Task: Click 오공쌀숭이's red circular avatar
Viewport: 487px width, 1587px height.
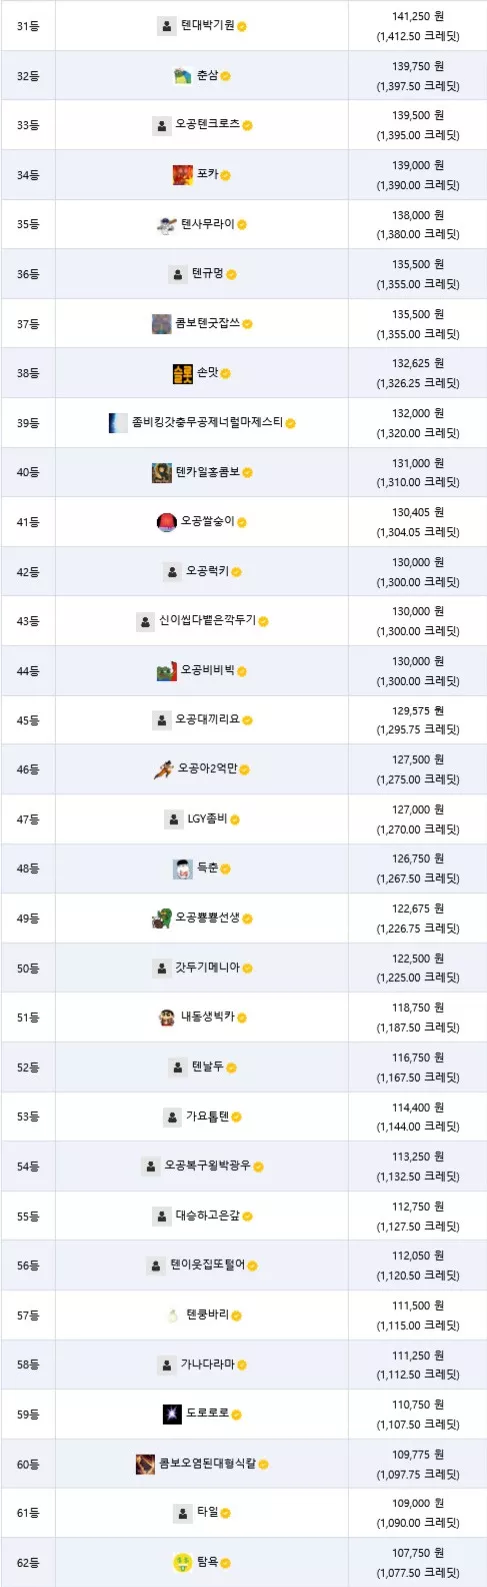Action: click(166, 522)
